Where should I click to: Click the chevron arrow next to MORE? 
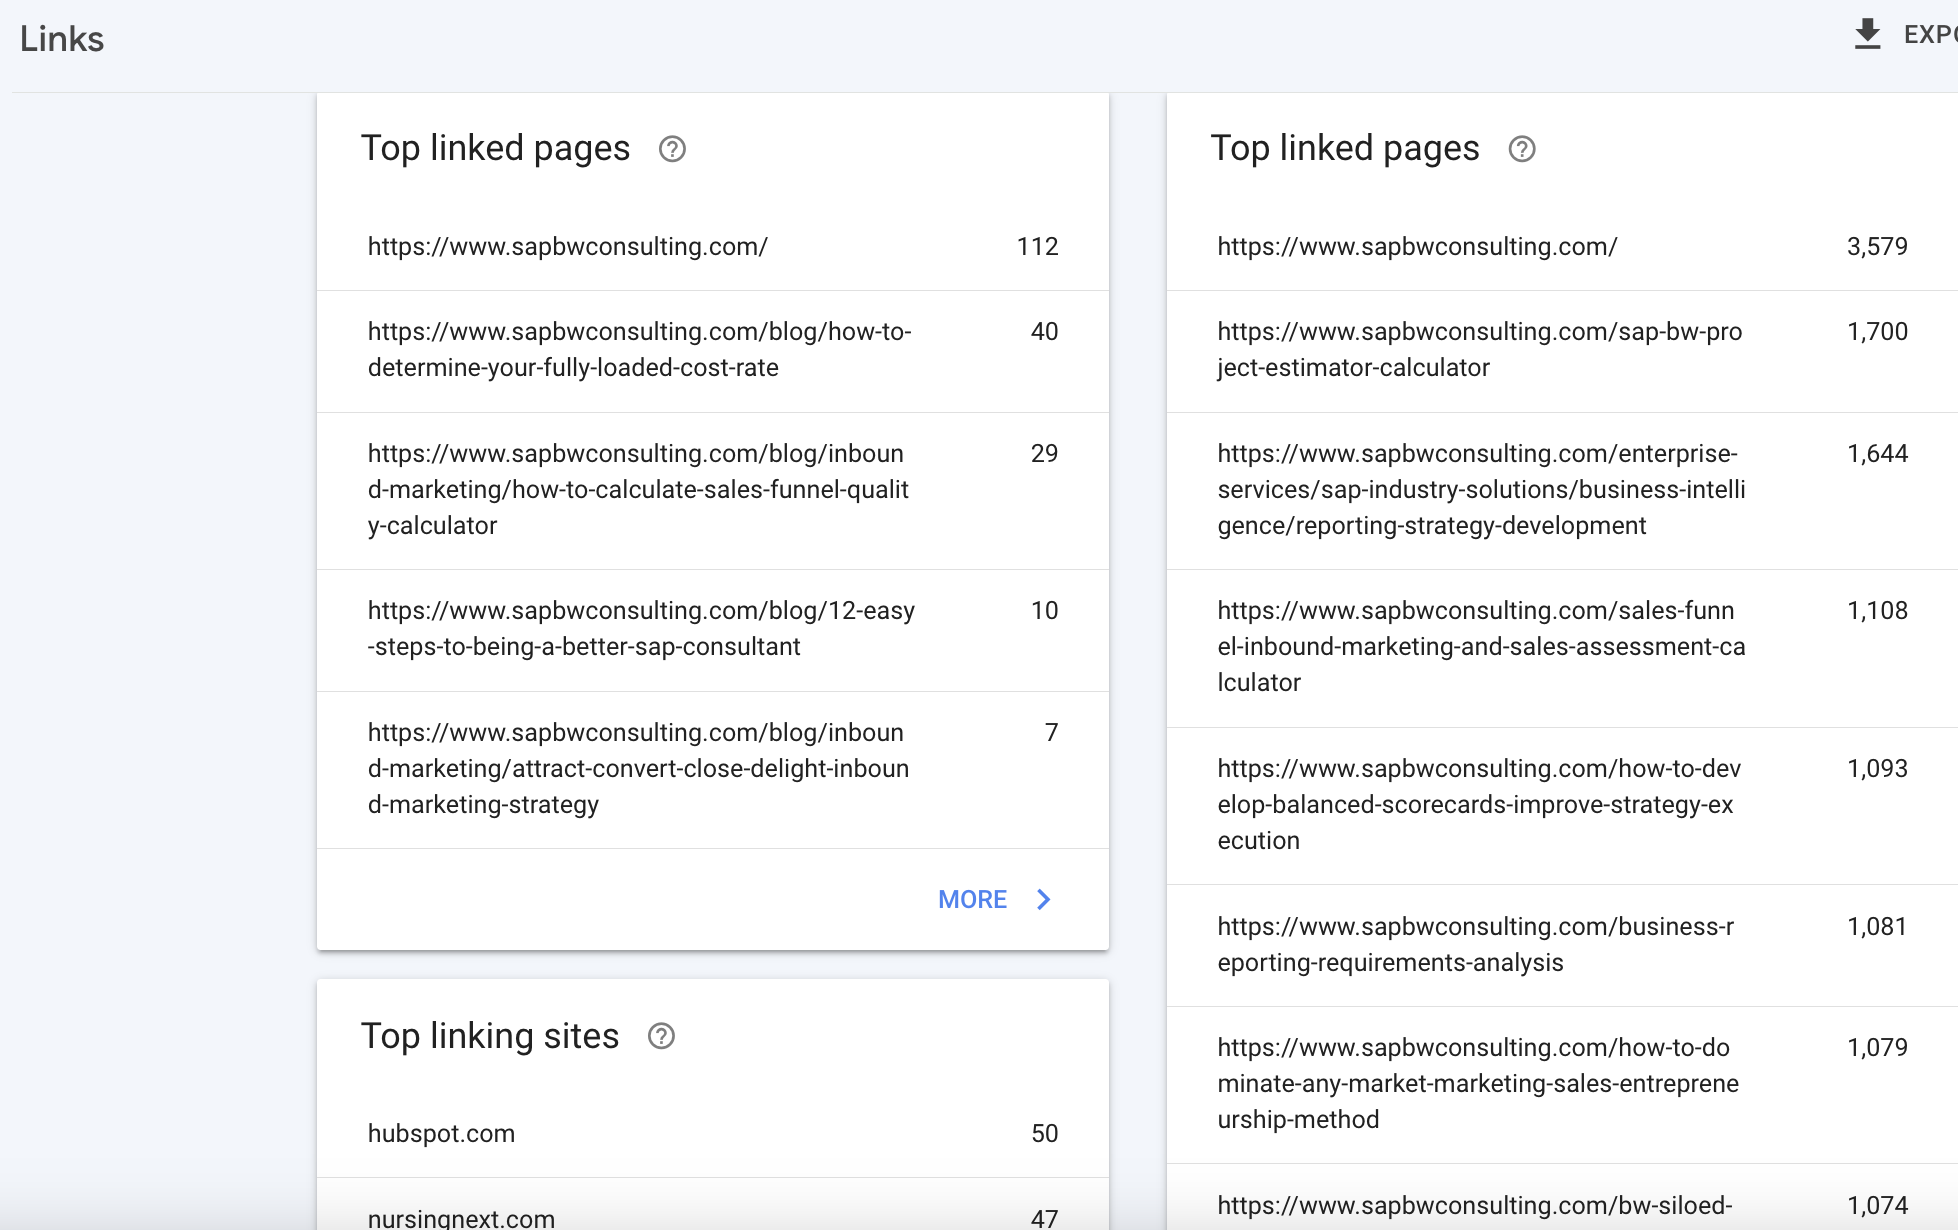tap(1044, 899)
